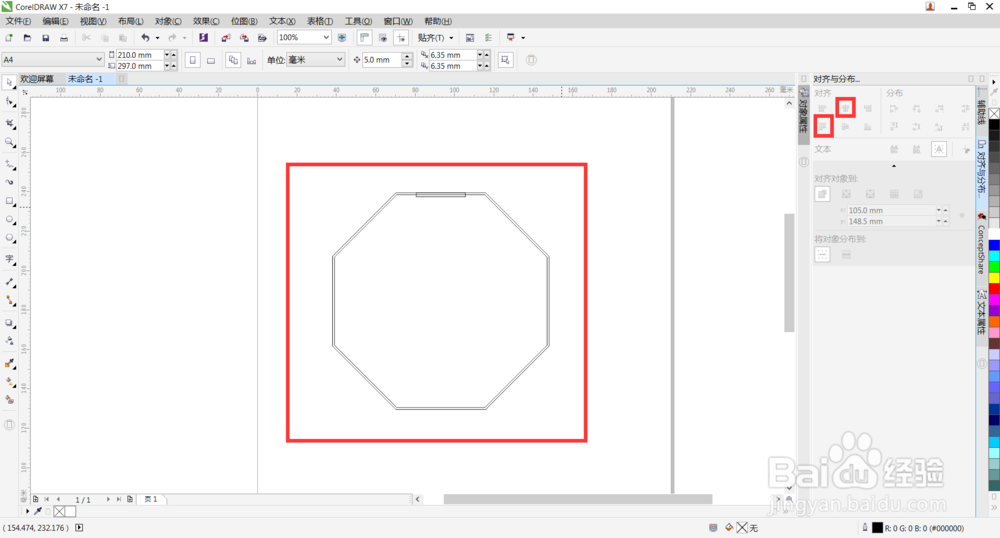Click the 页 1 page tab
The width and height of the screenshot is (1000, 538).
(152, 499)
